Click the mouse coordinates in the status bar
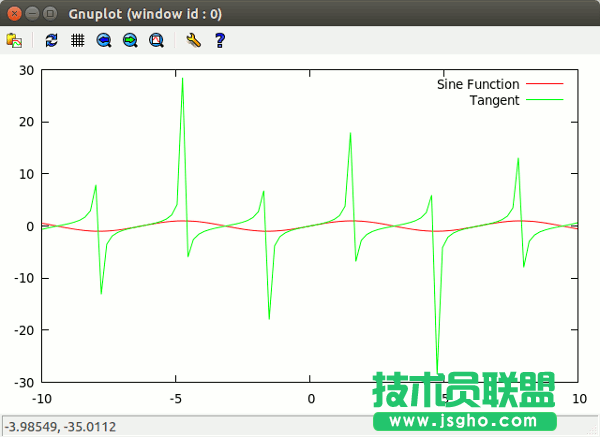Viewport: 600px width, 437px height. click(x=60, y=427)
